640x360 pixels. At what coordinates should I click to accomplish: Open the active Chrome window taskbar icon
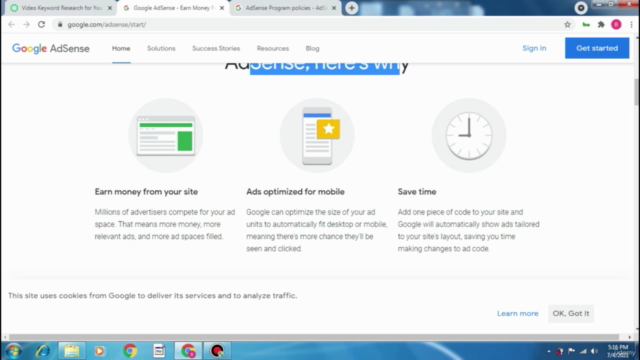tap(188, 351)
